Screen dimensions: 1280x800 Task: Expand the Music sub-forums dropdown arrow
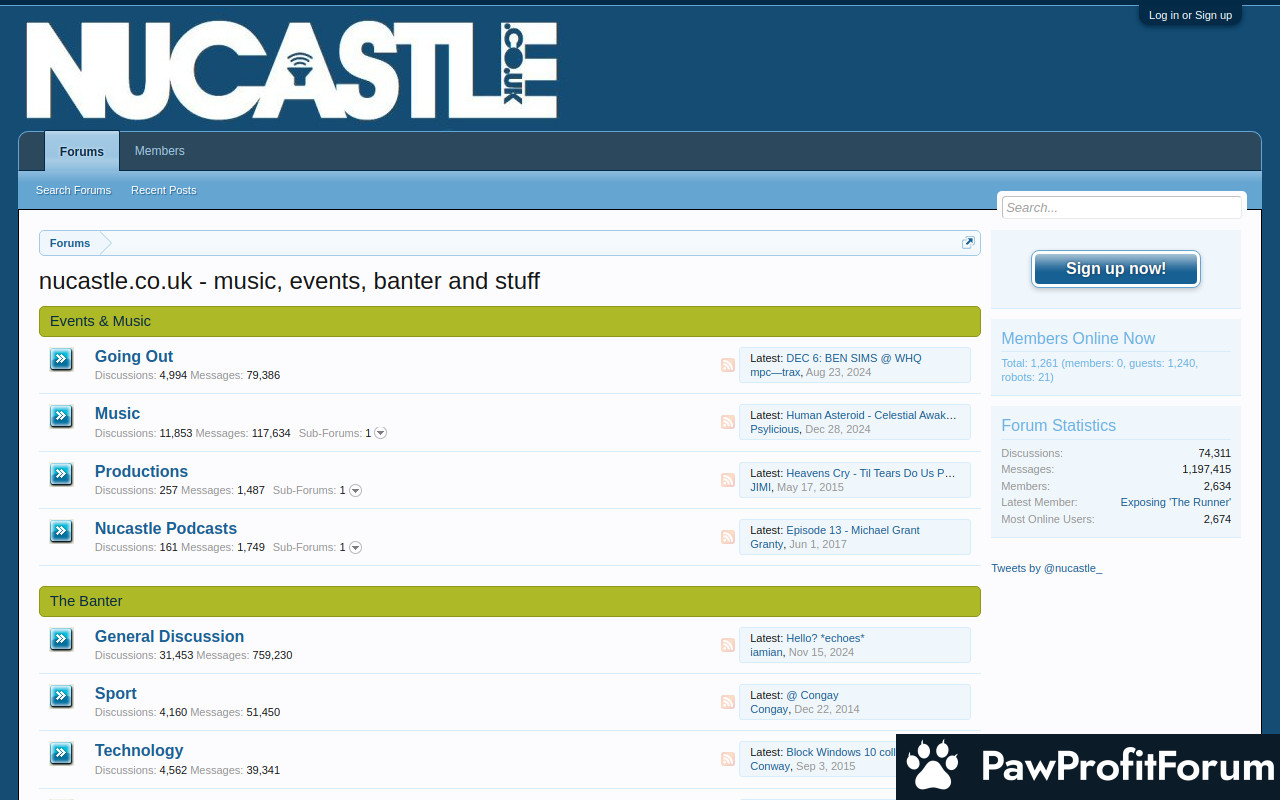[x=380, y=433]
